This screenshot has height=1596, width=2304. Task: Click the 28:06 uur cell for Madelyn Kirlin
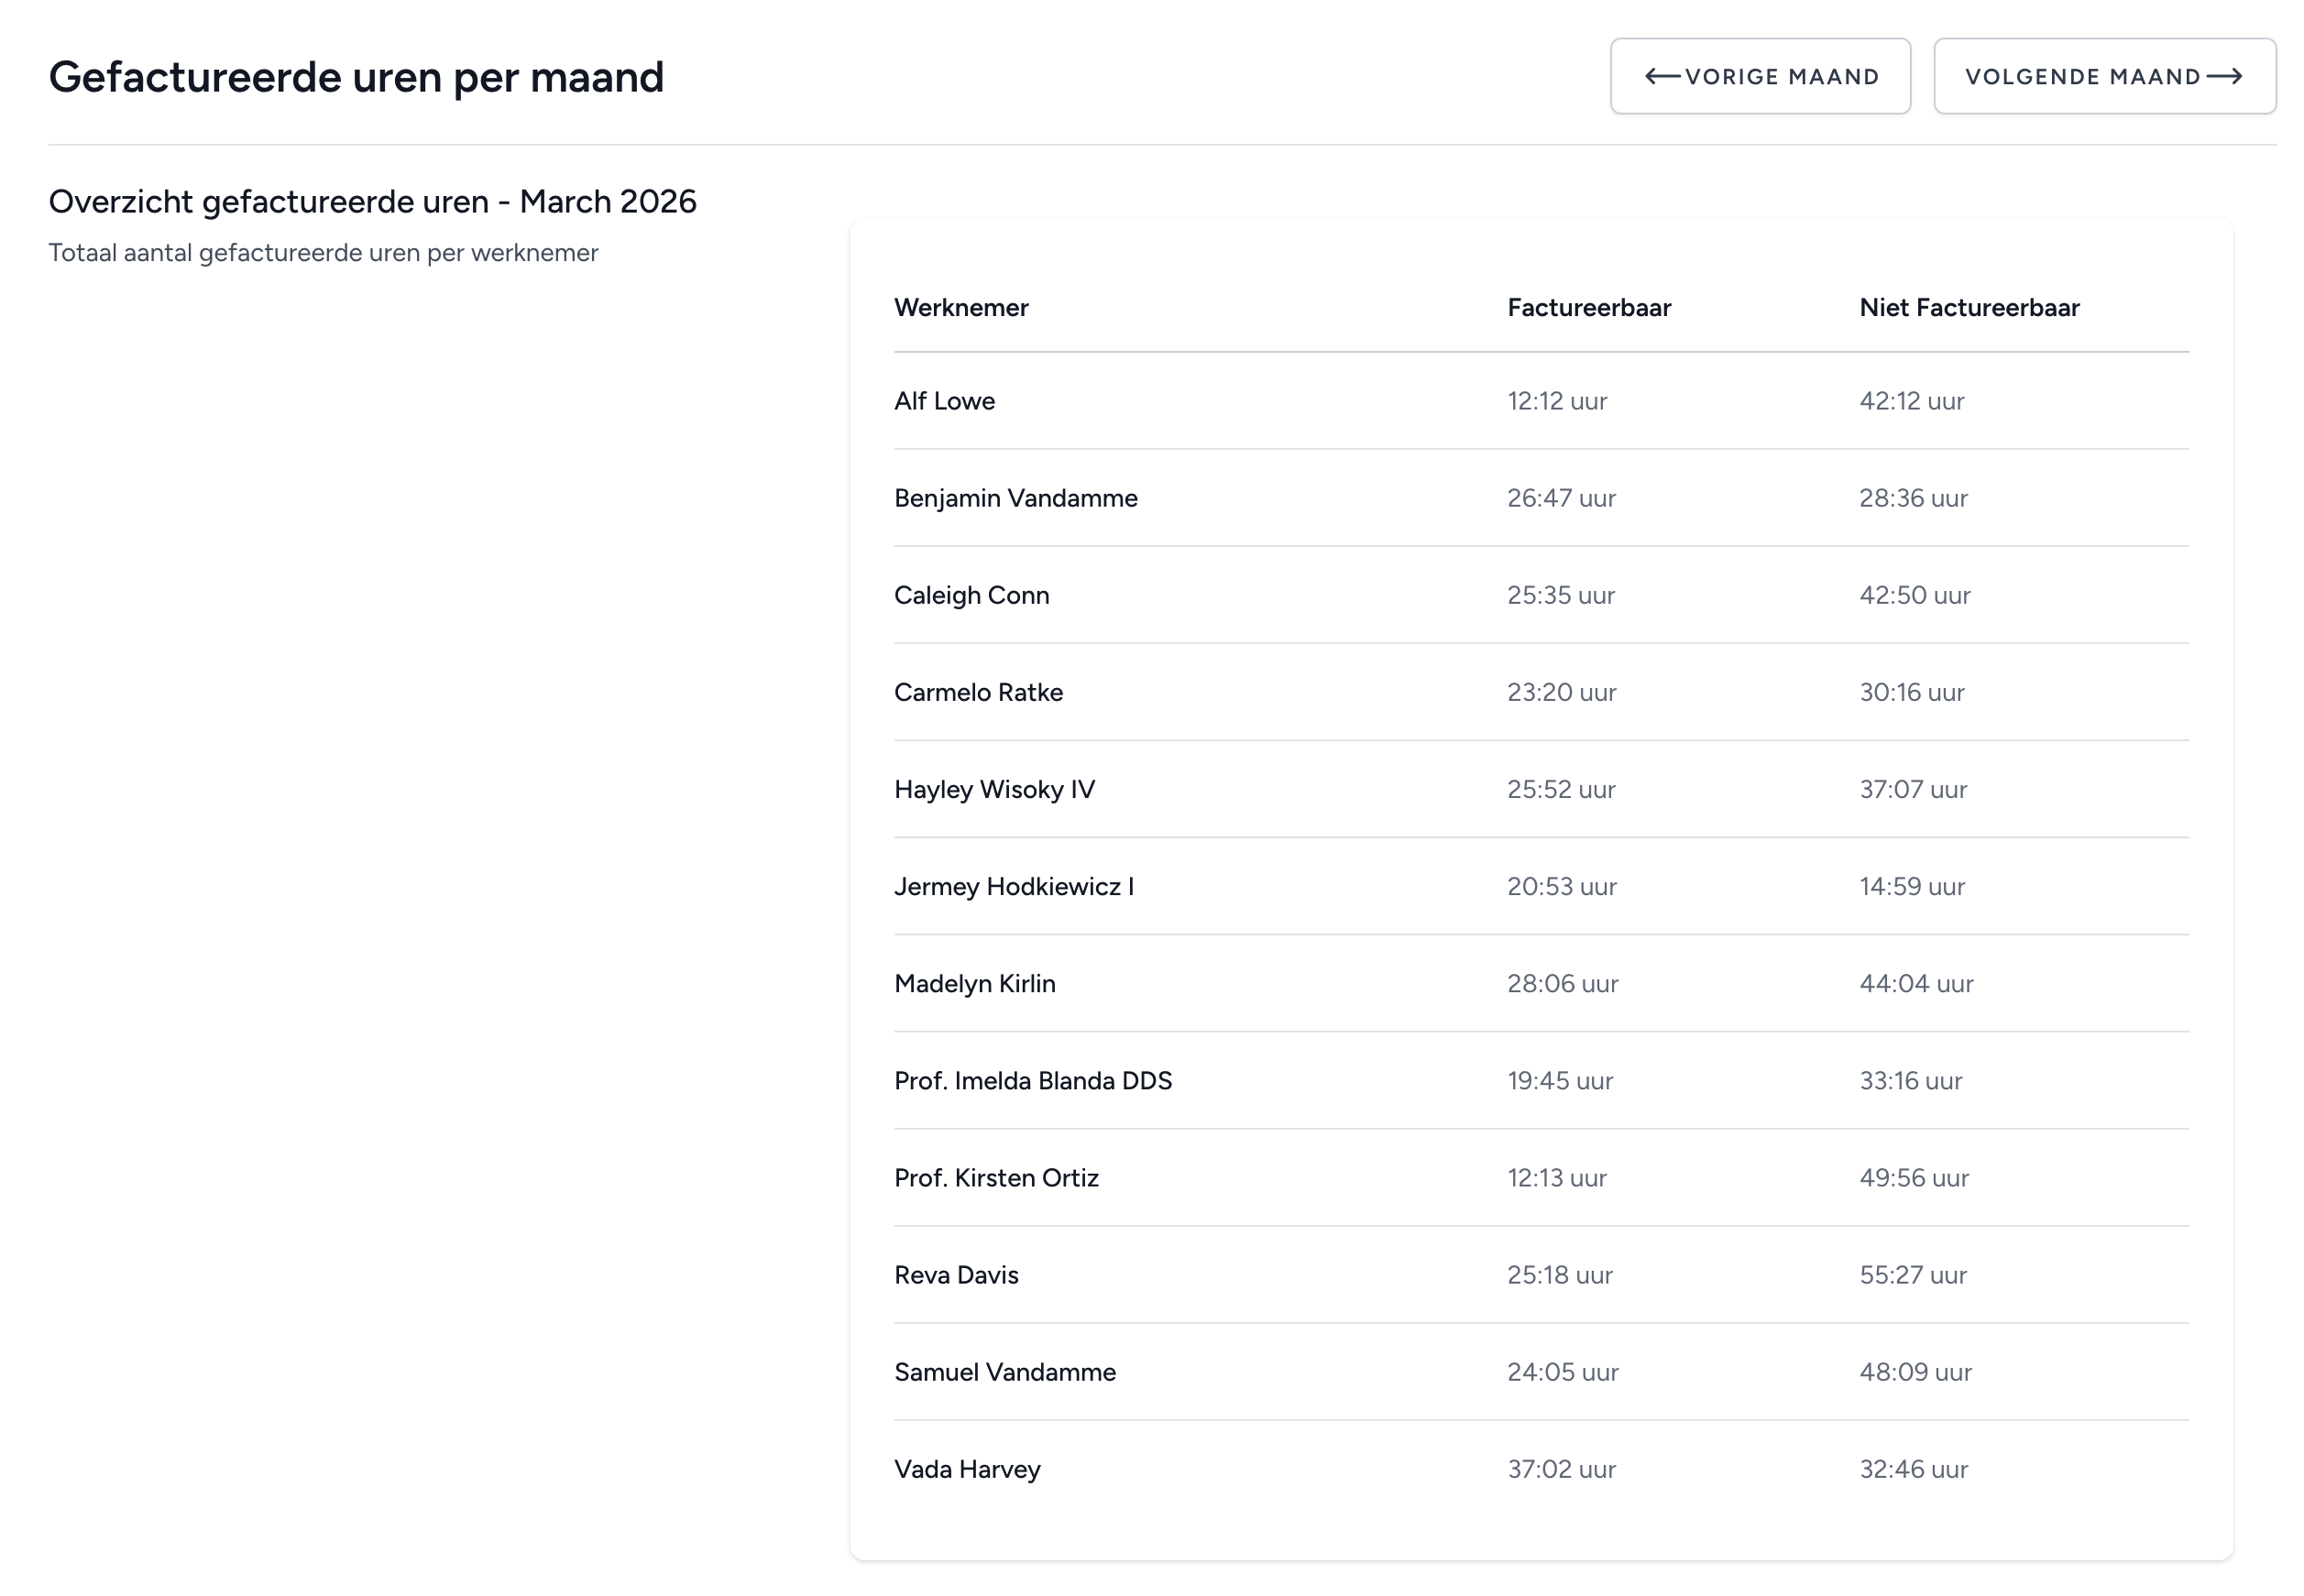[x=1563, y=983]
